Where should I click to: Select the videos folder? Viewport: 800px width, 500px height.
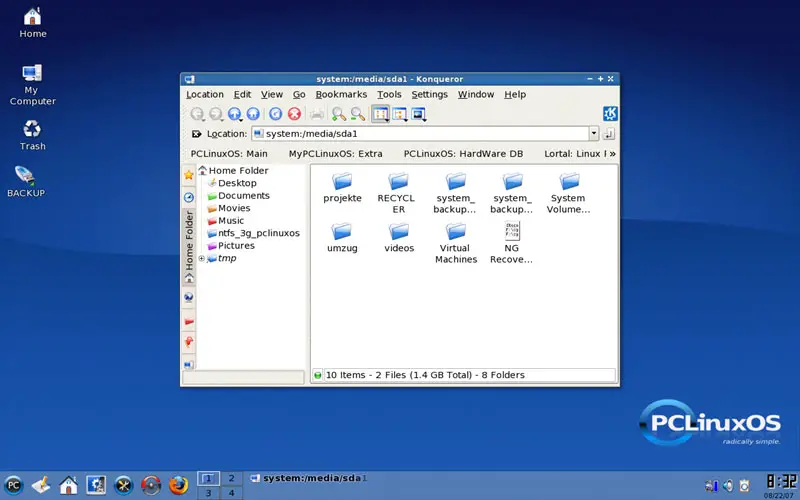(x=399, y=238)
